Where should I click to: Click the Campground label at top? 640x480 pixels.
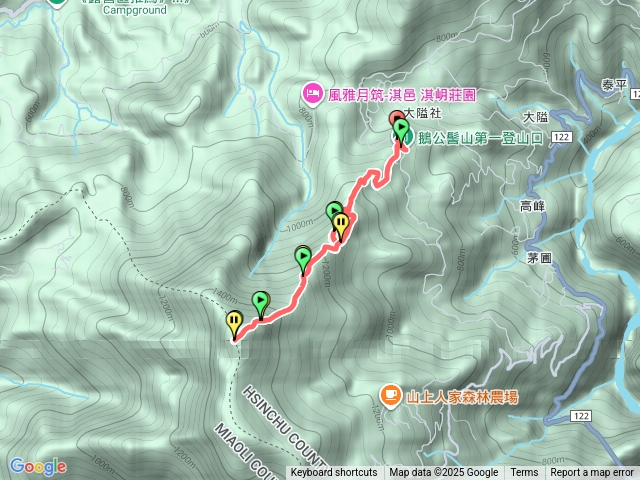click(x=135, y=10)
